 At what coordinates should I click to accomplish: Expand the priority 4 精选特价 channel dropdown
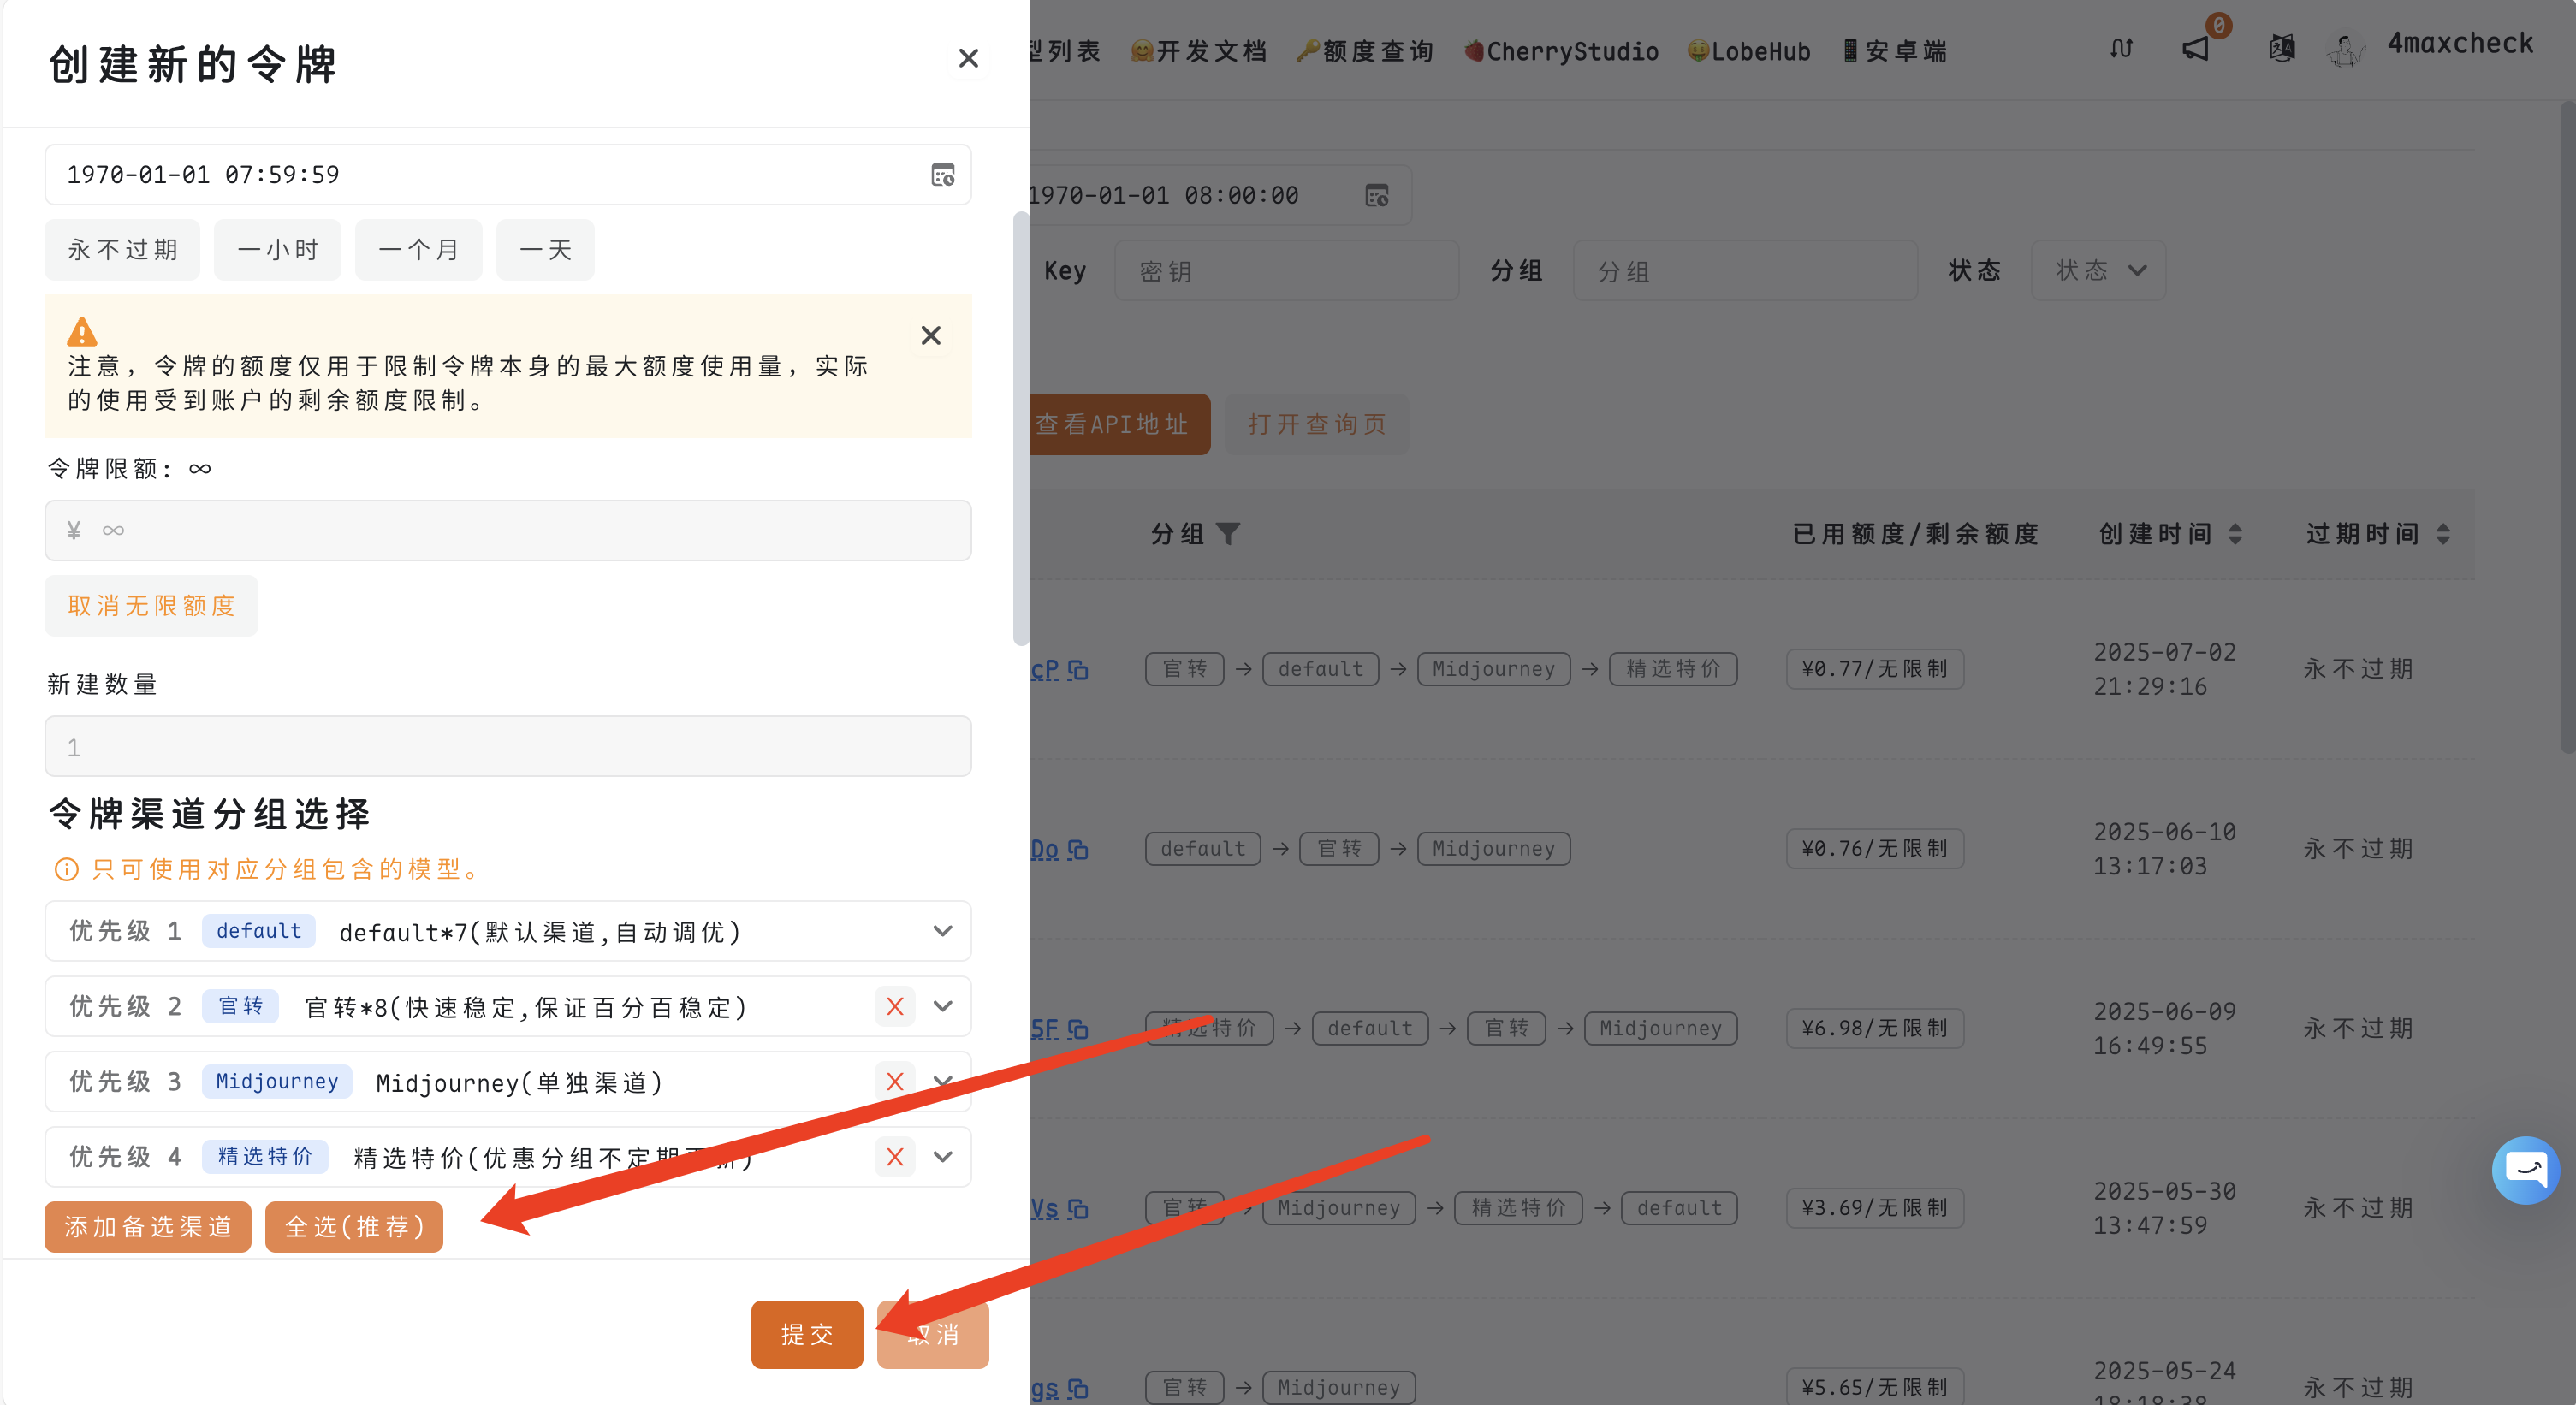click(x=942, y=1157)
